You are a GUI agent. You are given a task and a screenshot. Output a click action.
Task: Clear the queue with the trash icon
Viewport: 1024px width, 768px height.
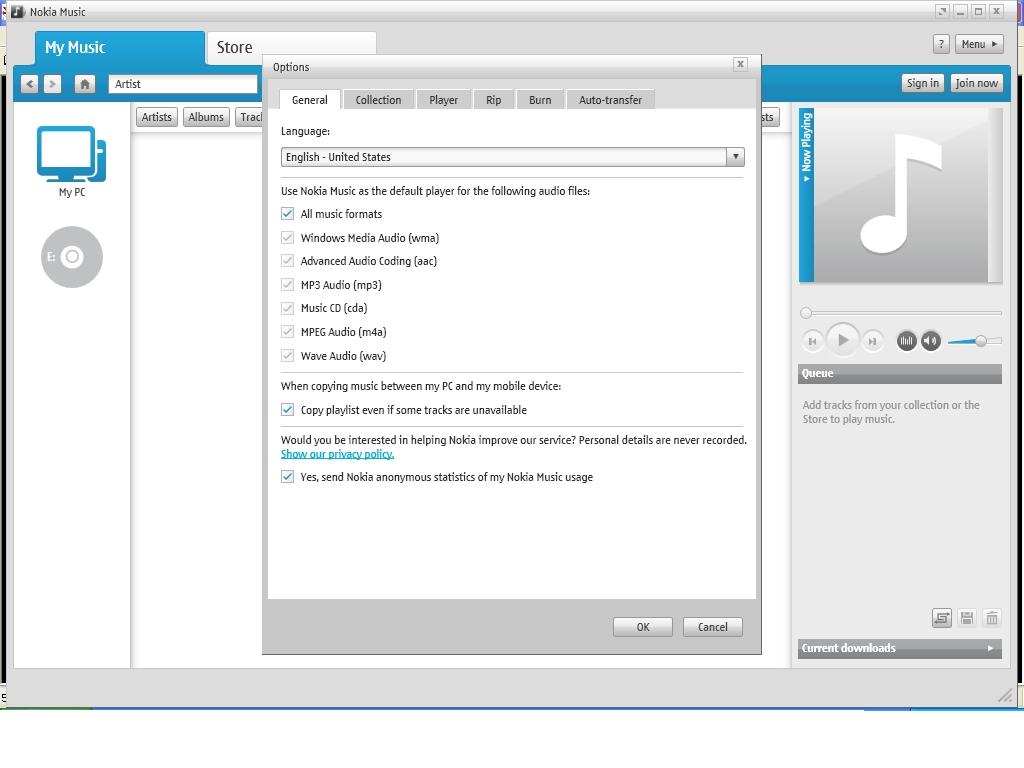coord(992,618)
